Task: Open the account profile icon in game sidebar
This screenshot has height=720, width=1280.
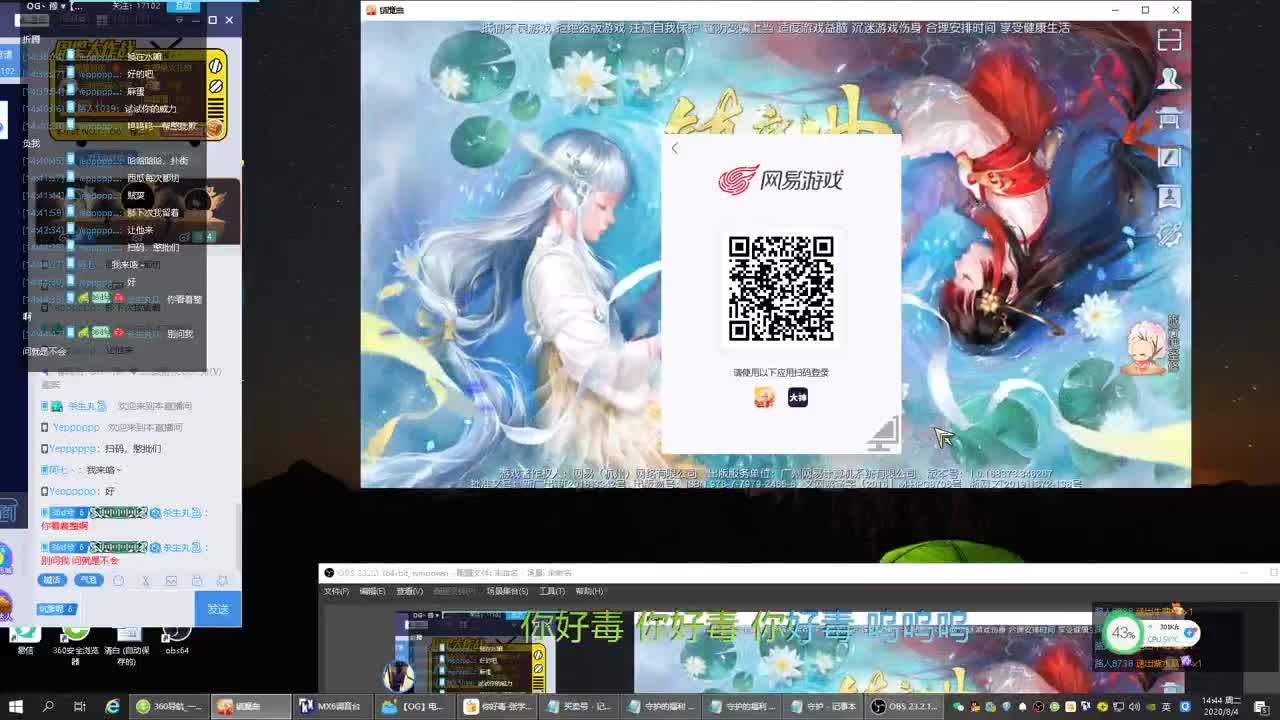Action: click(1169, 79)
